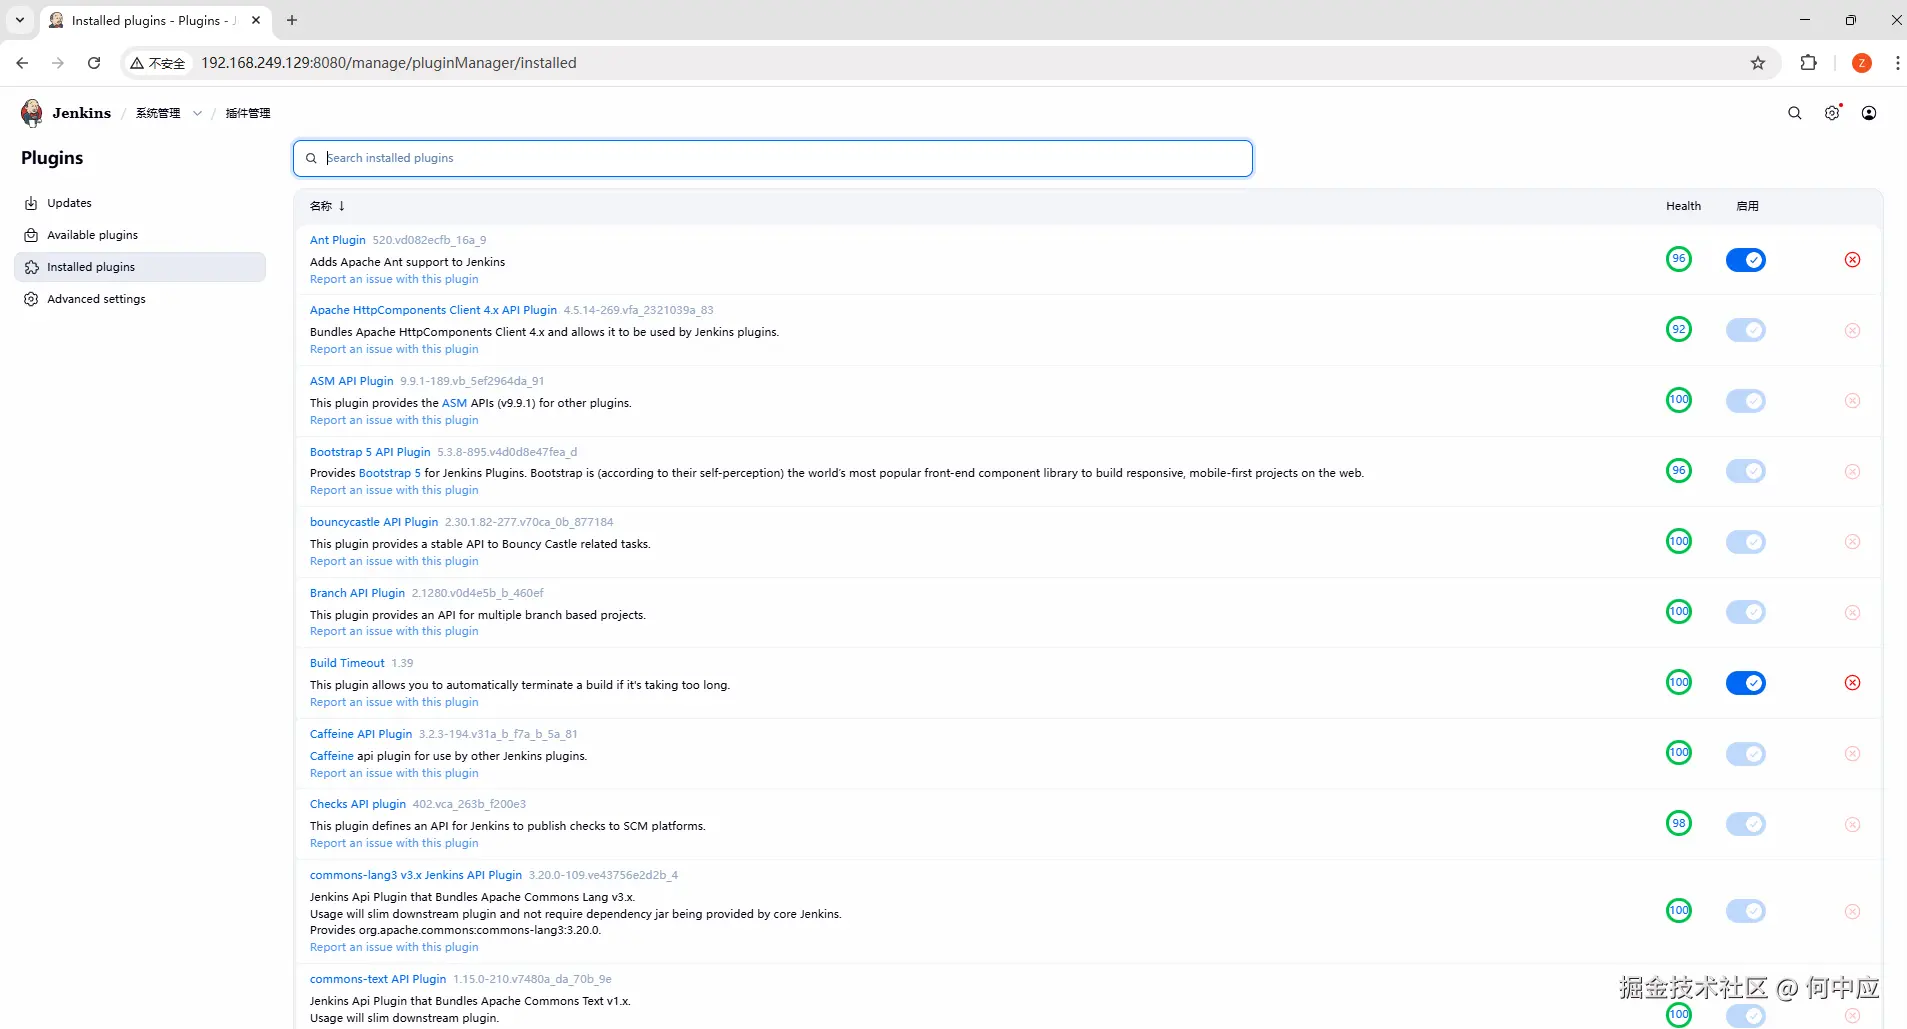
Task: Open the ASM API Plugin link
Action: pos(352,381)
